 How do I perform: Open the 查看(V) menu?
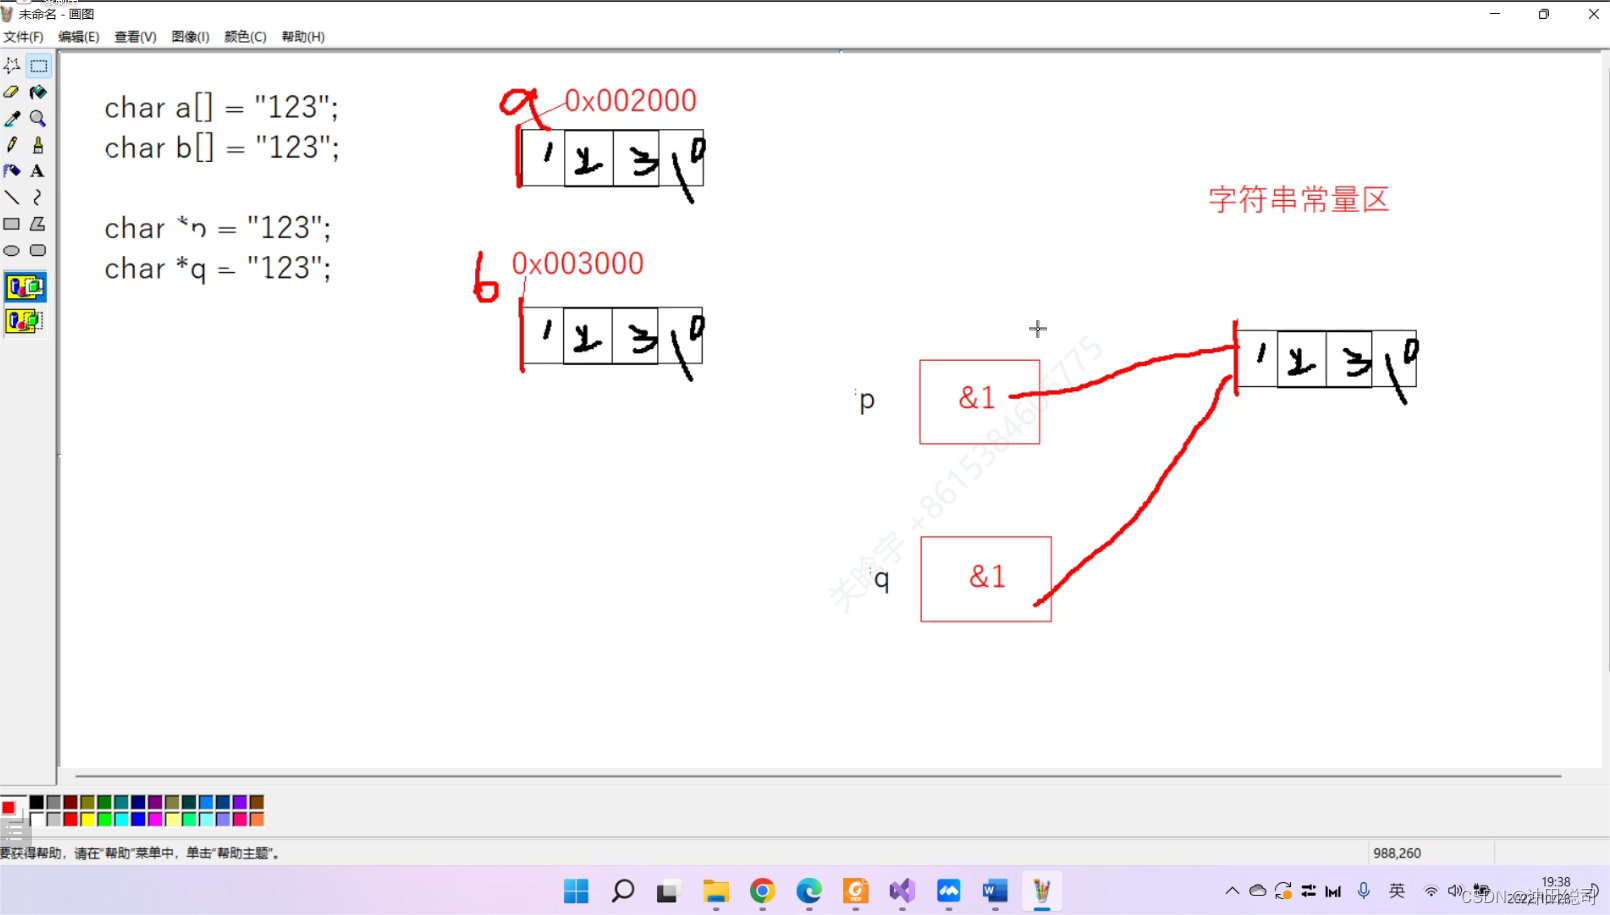pyautogui.click(x=135, y=37)
